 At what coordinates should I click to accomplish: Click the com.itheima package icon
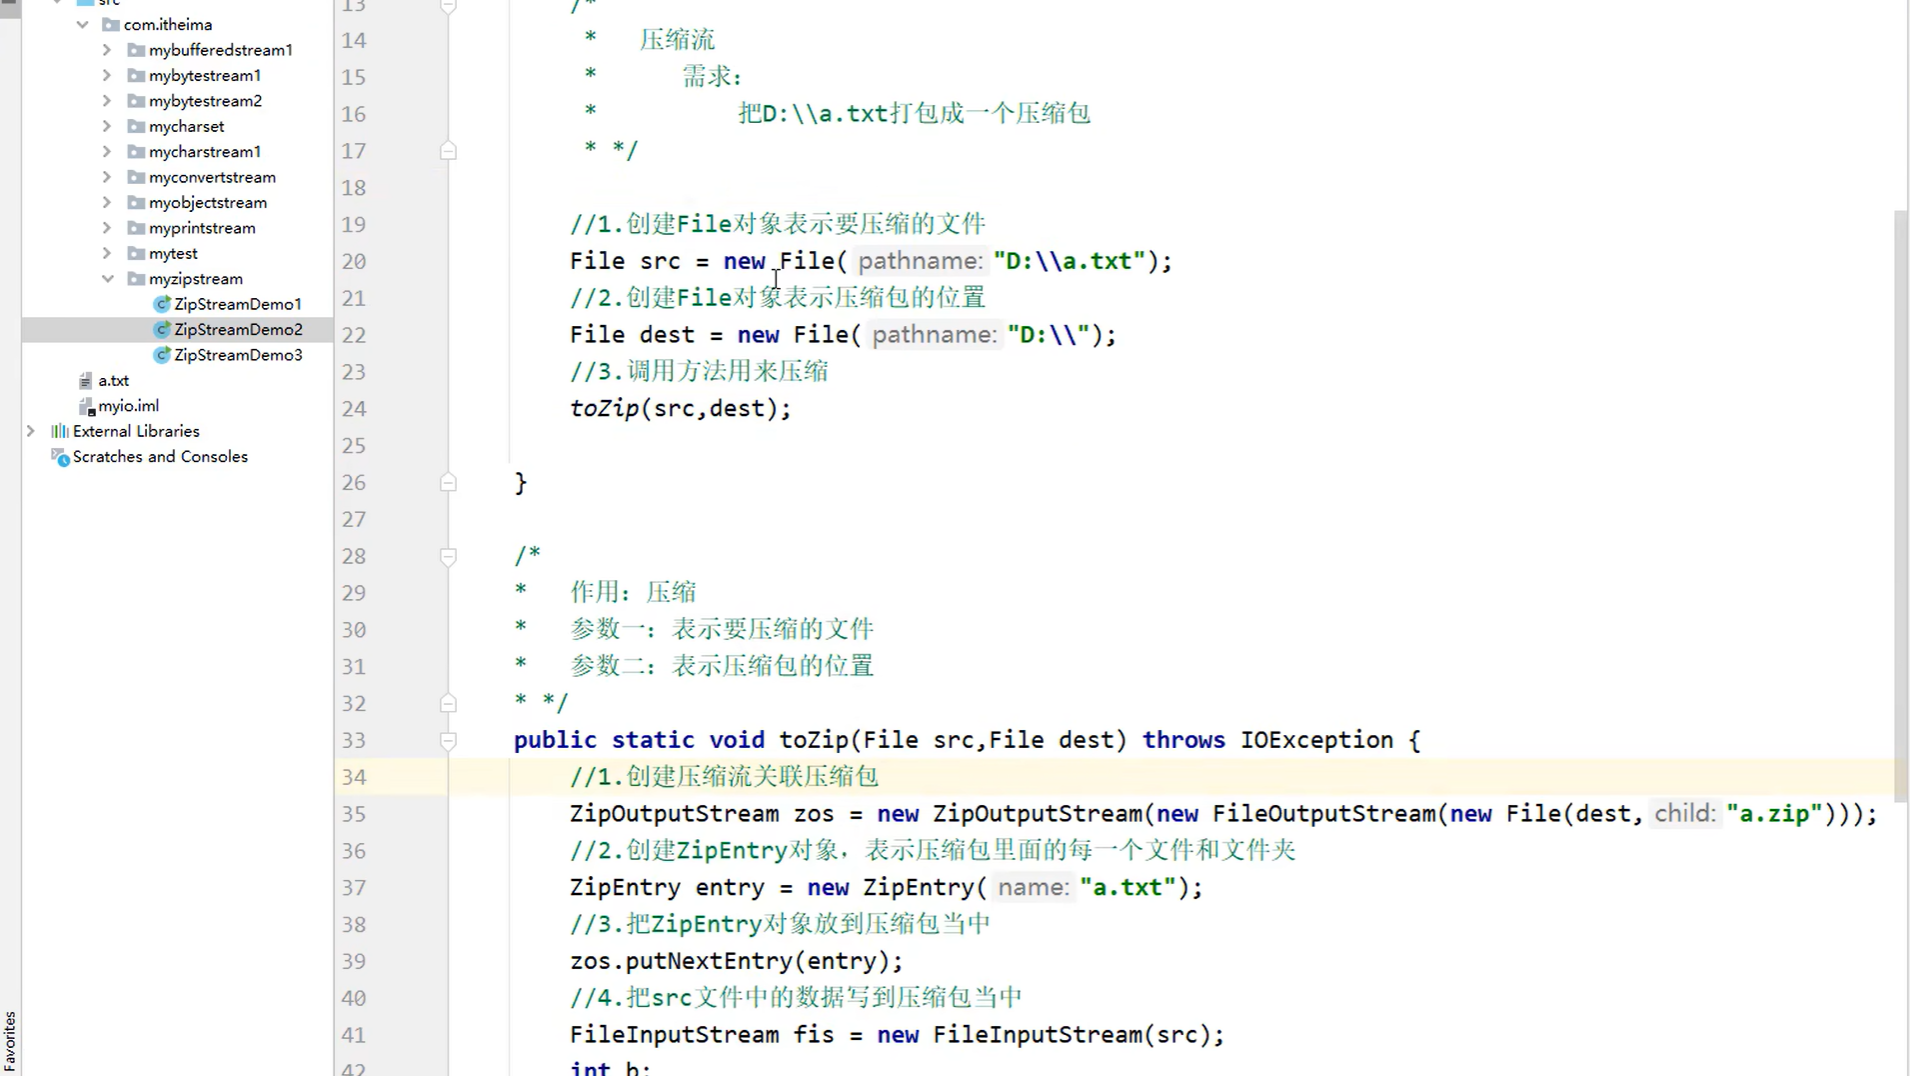click(110, 24)
